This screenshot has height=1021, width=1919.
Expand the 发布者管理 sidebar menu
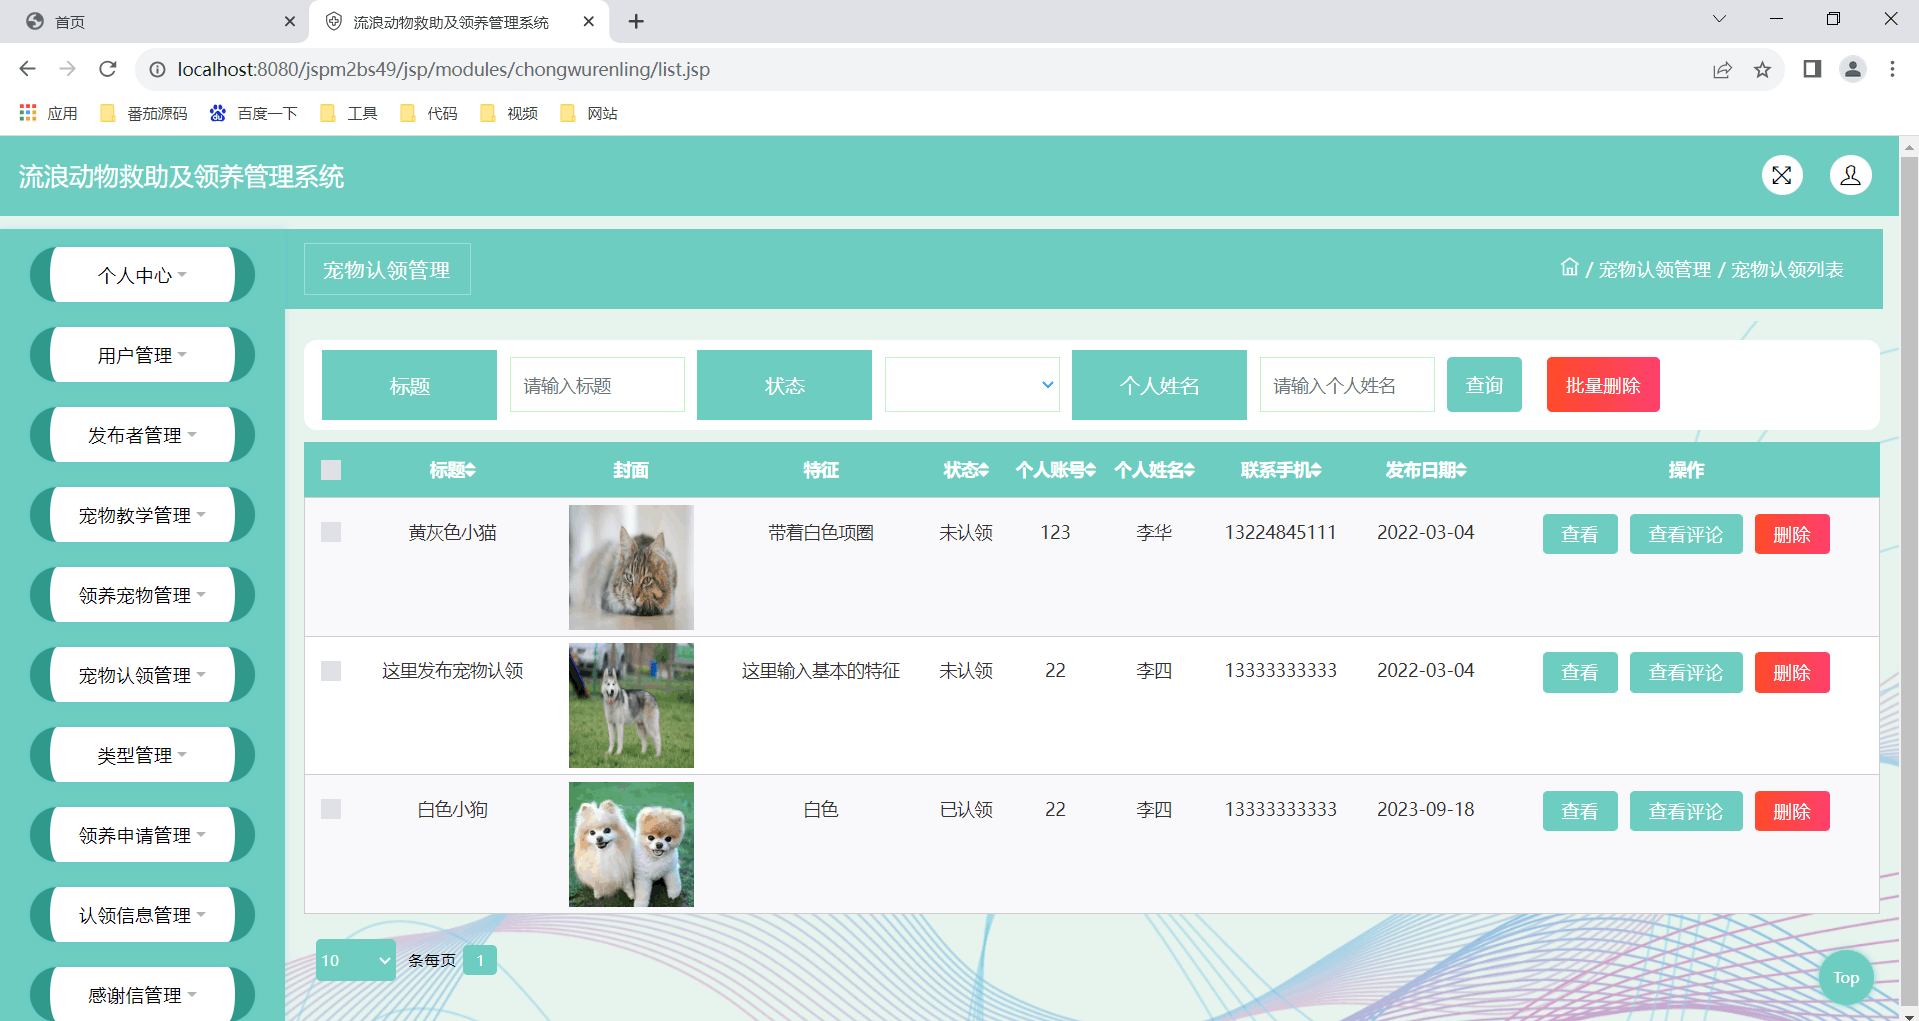pyautogui.click(x=142, y=435)
